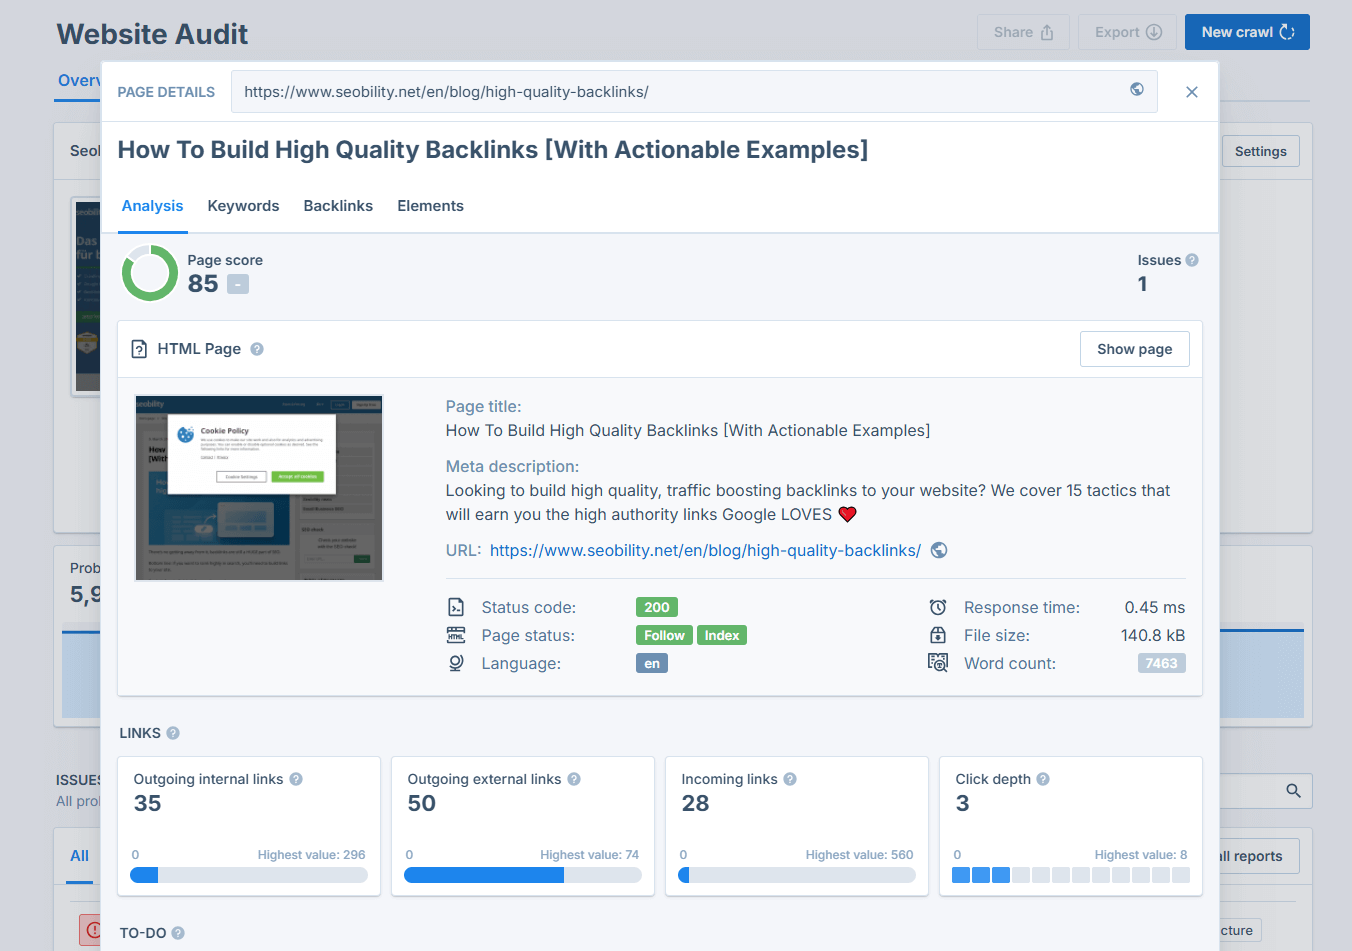The height and width of the screenshot is (951, 1352).
Task: Click the page URL input field
Action: pyautogui.click(x=680, y=92)
